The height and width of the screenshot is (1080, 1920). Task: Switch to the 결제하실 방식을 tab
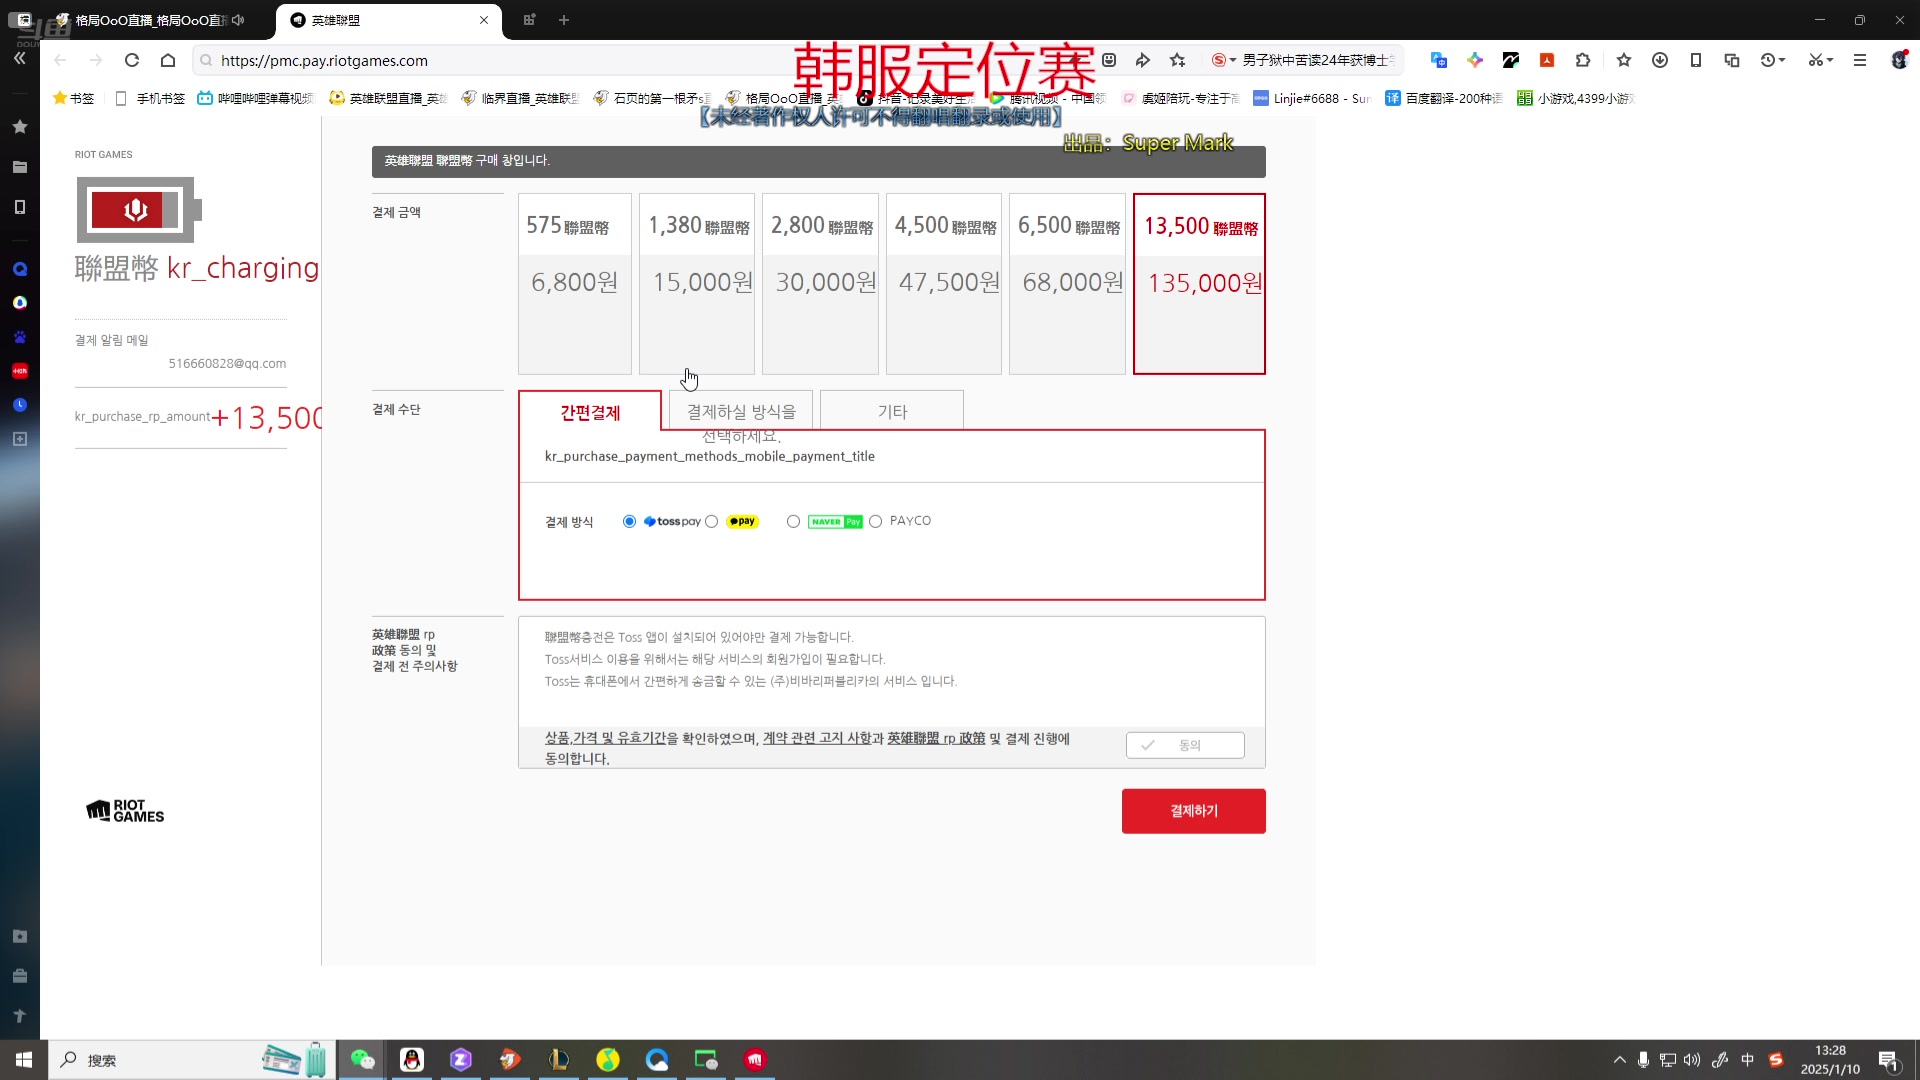[x=741, y=411]
